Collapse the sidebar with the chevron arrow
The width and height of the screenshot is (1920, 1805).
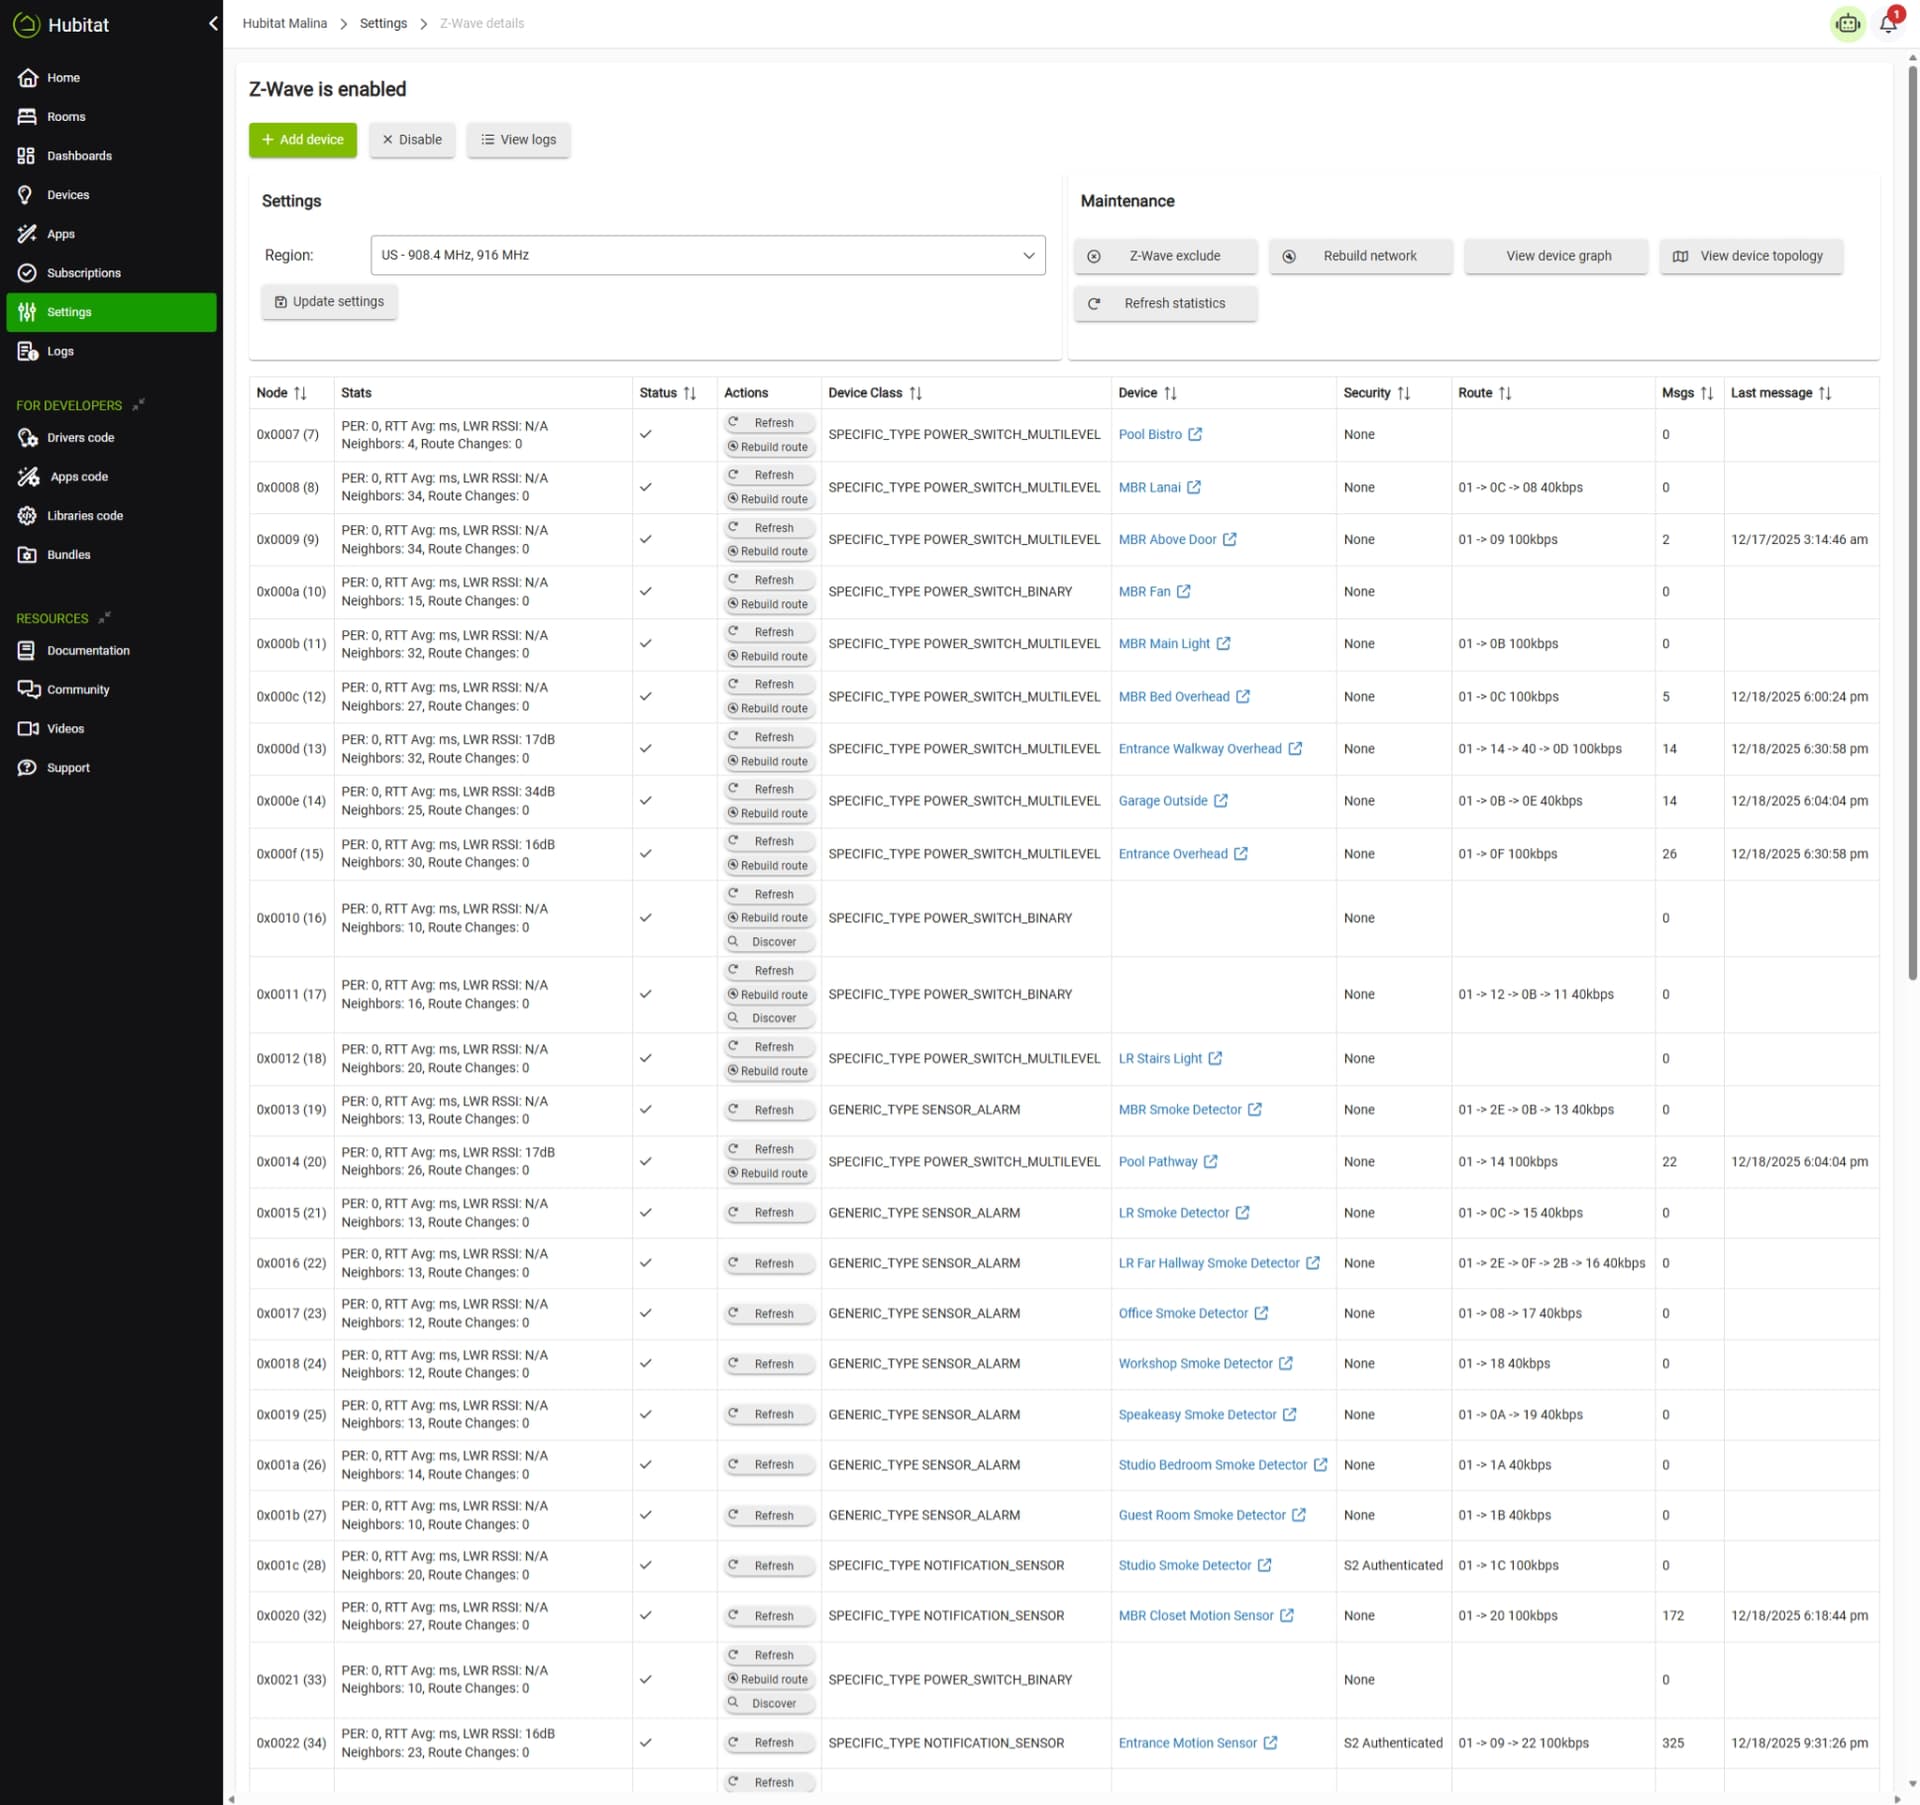213,23
